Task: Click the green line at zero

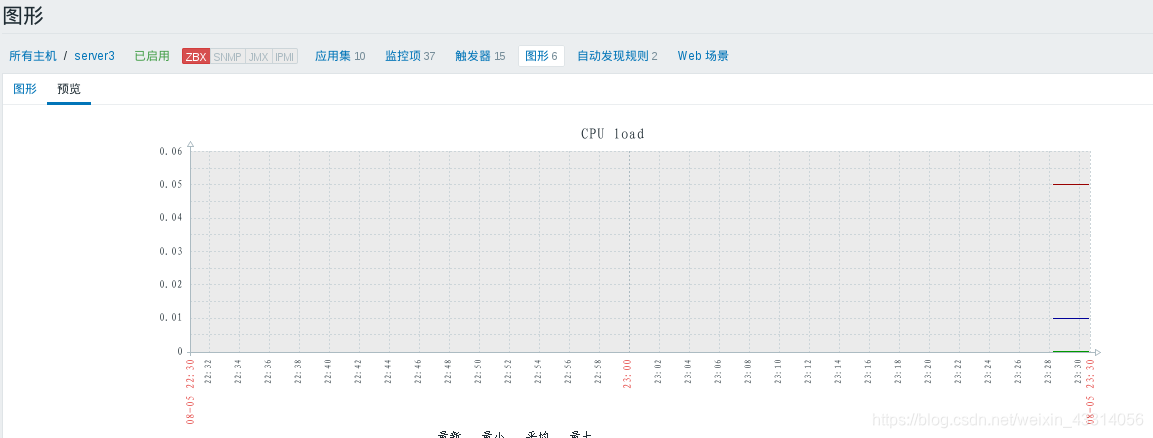Action: pyautogui.click(x=1071, y=351)
